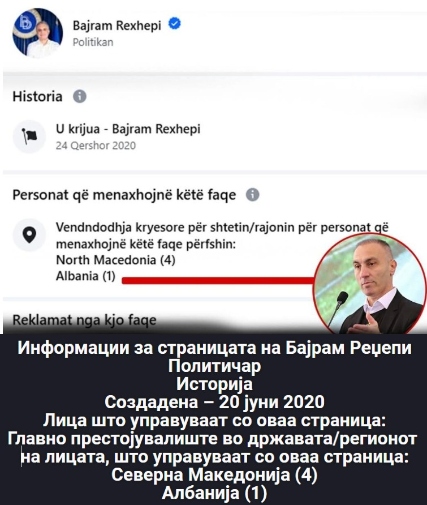Click the circular photo of man with microphone
The width and height of the screenshot is (427, 505).
click(369, 283)
